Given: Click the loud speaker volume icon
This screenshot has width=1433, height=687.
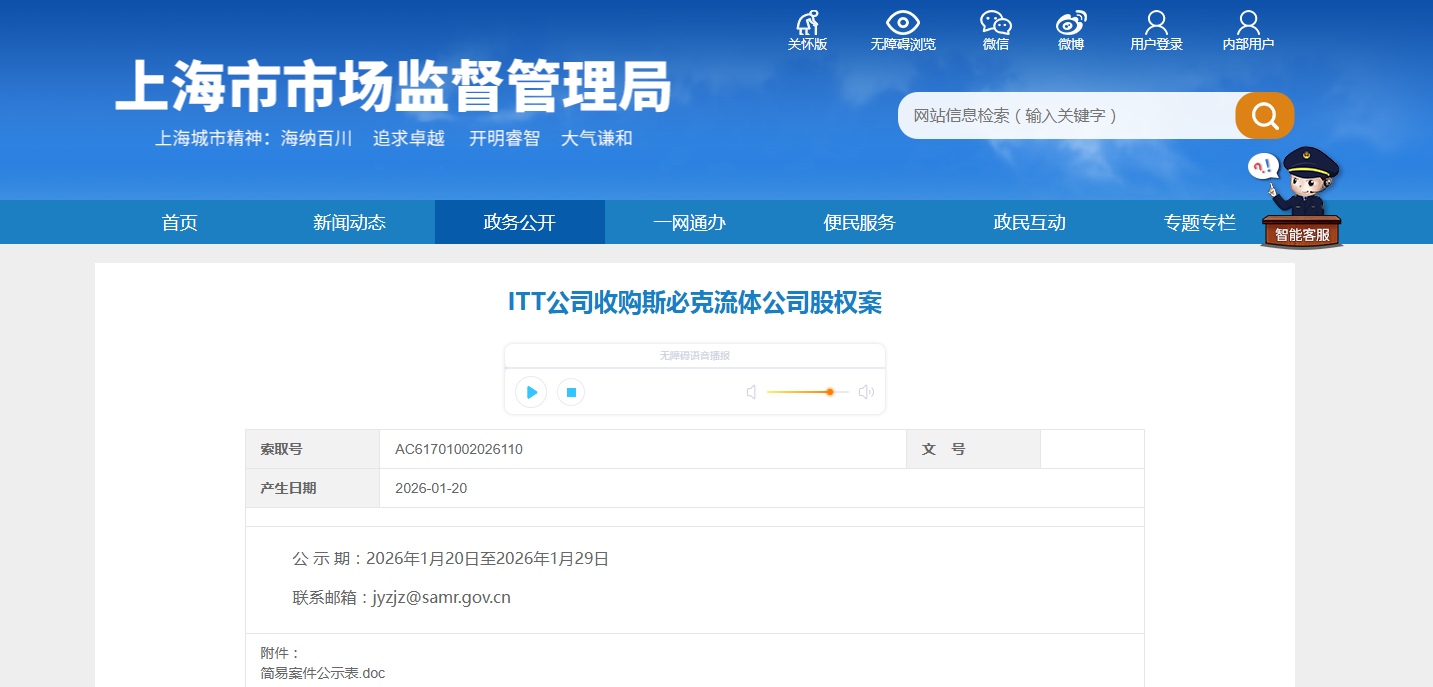Looking at the screenshot, I should coord(866,392).
